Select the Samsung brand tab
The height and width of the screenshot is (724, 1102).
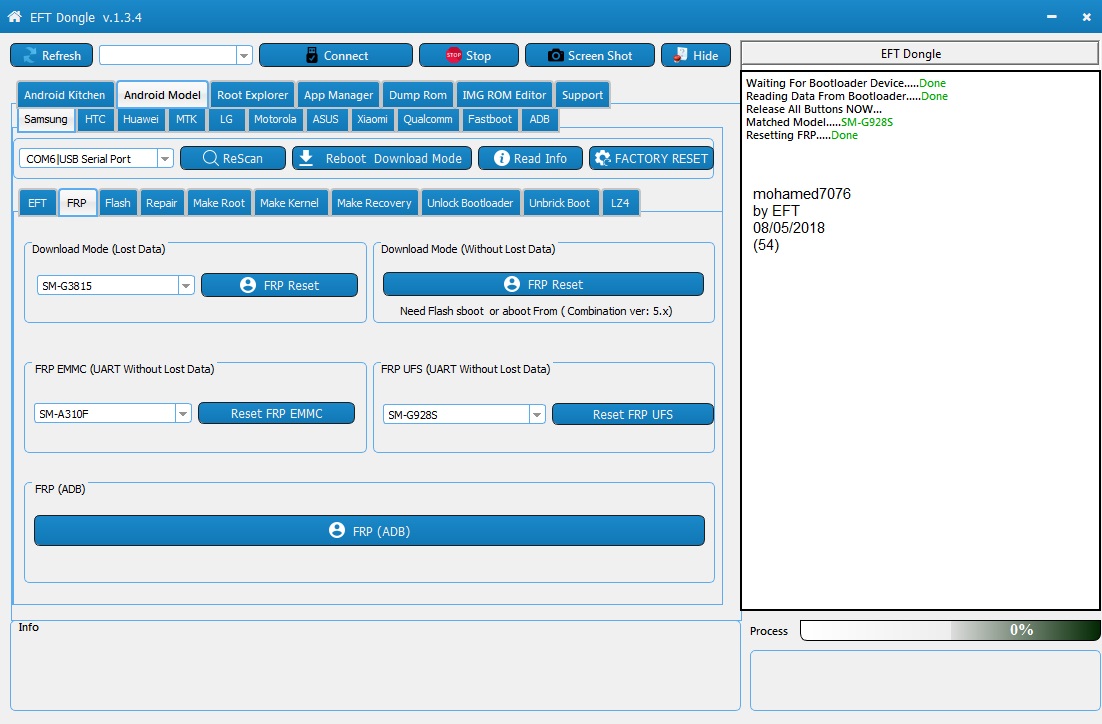click(x=46, y=119)
